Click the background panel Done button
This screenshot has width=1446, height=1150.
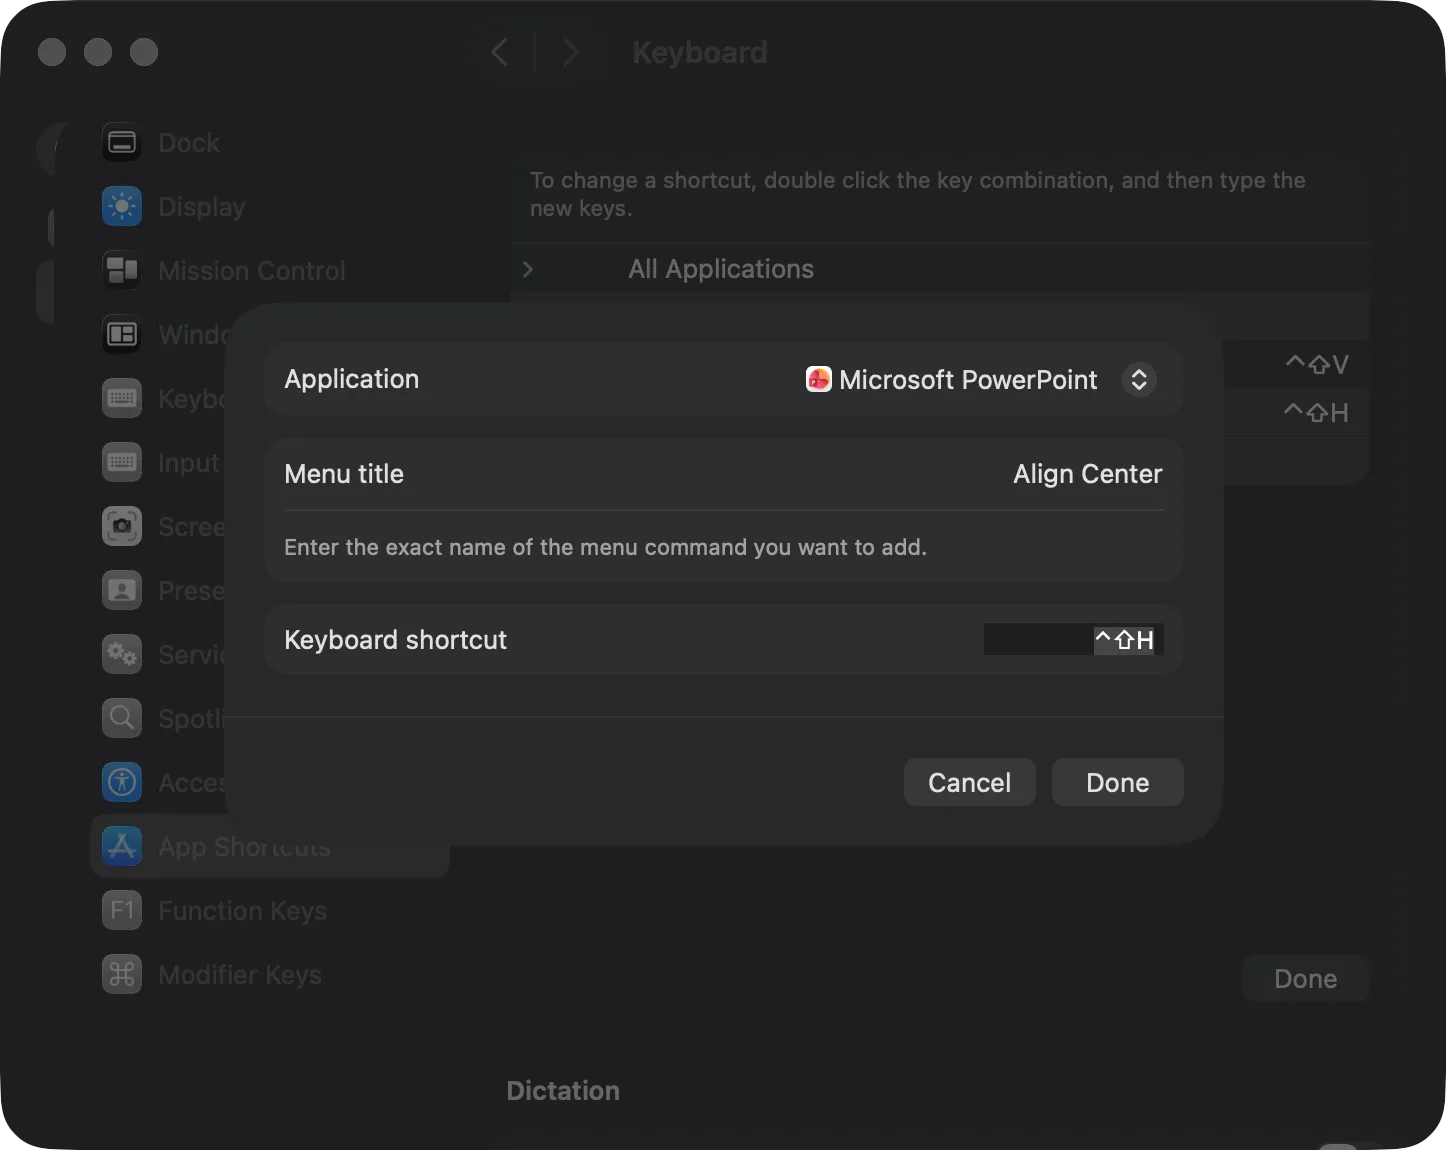1304,979
